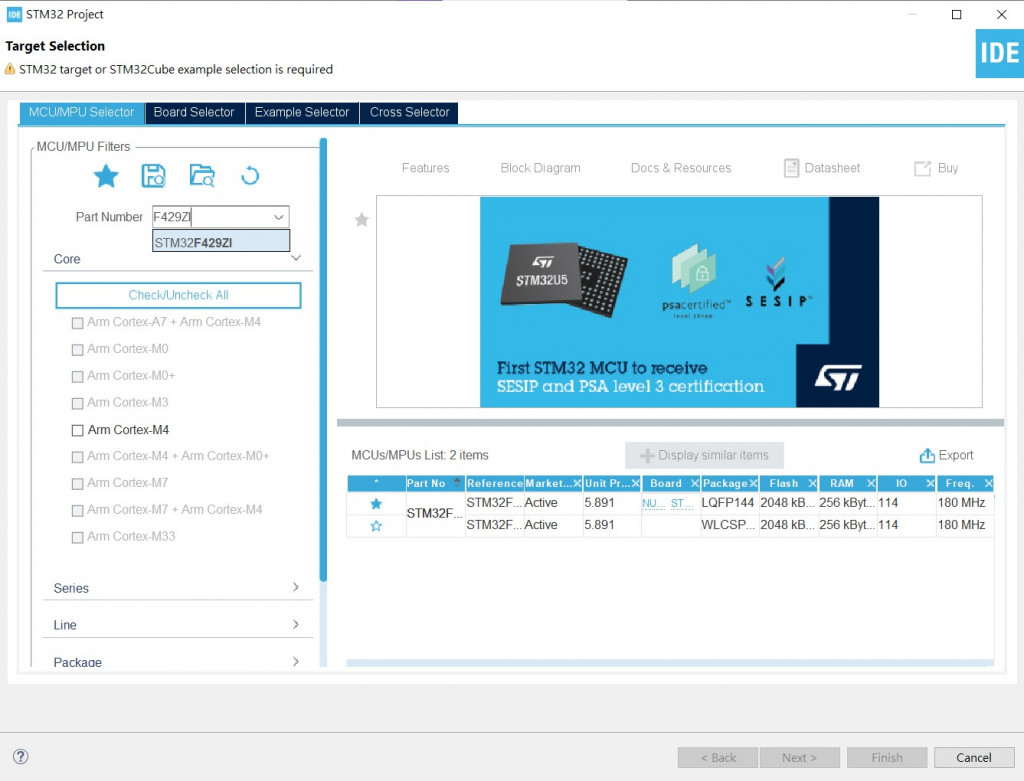Toggle Arm Cortex-A7 + Arm Cortex-M4 checkbox

(77, 323)
